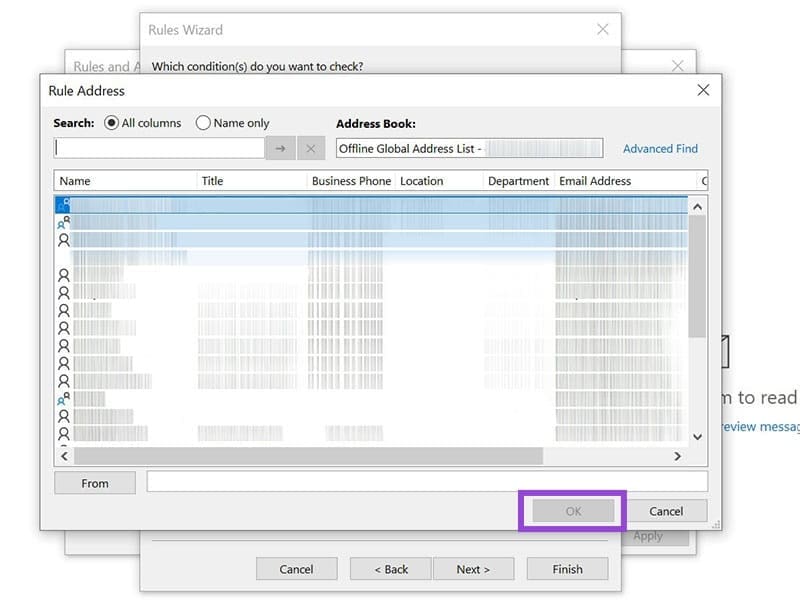The height and width of the screenshot is (602, 800).
Task: Click the Next button in Rules Wizard
Action: [x=474, y=569]
